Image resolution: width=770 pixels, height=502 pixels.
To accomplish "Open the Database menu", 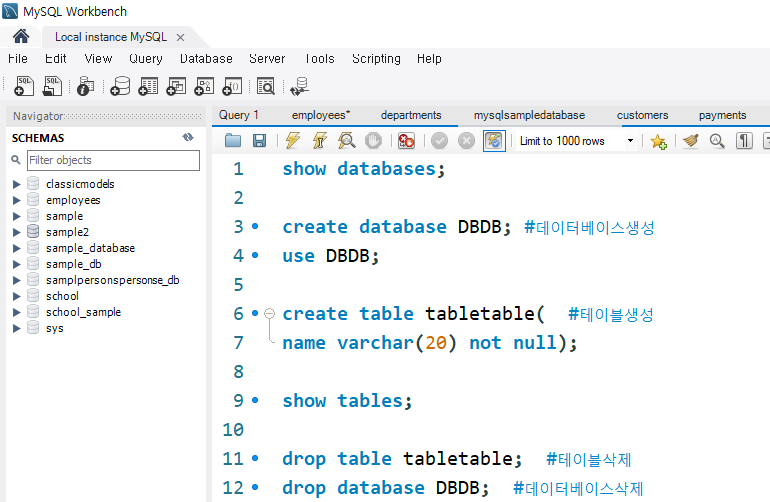I will click(x=206, y=58).
